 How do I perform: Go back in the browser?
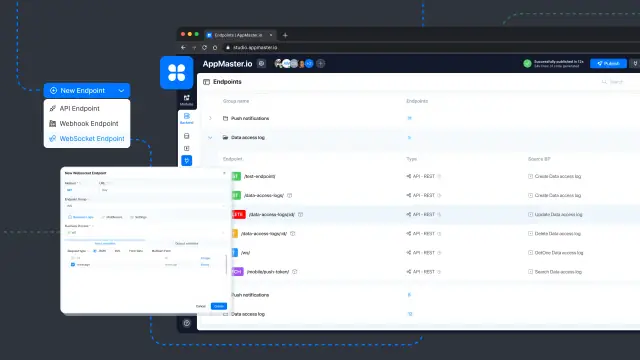pos(183,48)
